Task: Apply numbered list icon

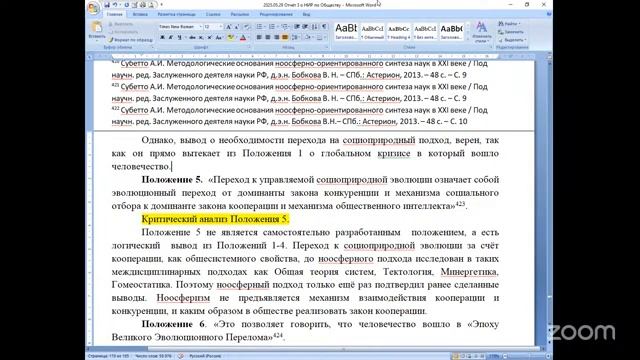Action: (272, 27)
